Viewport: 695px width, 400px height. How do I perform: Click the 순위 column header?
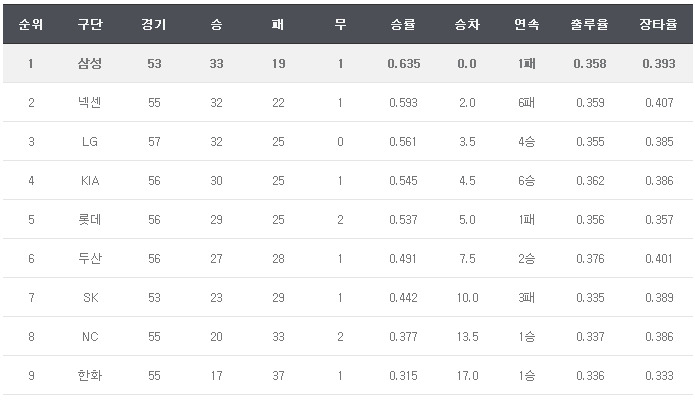click(30, 24)
